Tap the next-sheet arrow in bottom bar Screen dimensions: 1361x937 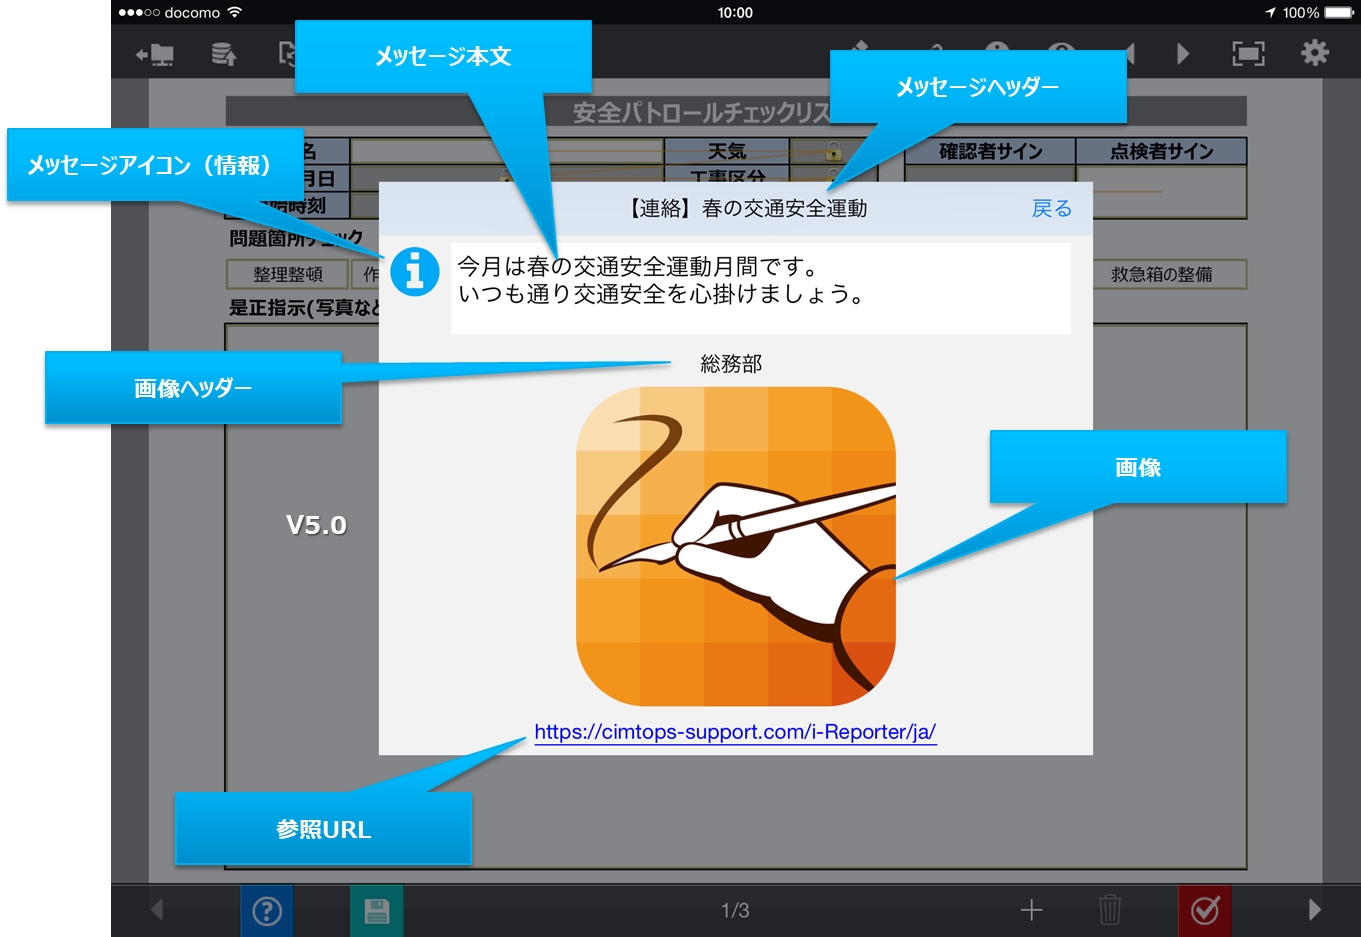click(1315, 909)
